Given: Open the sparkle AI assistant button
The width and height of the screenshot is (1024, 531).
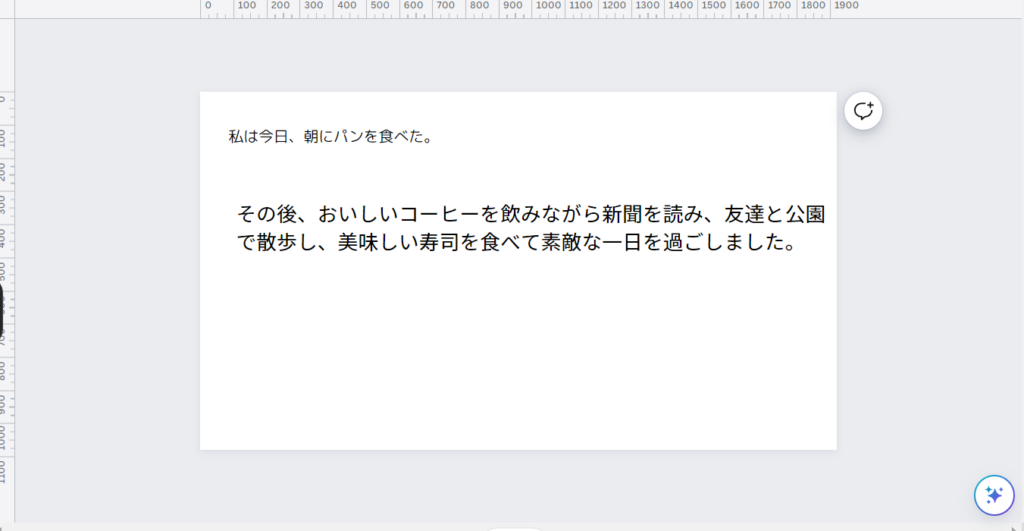Looking at the screenshot, I should [x=994, y=495].
